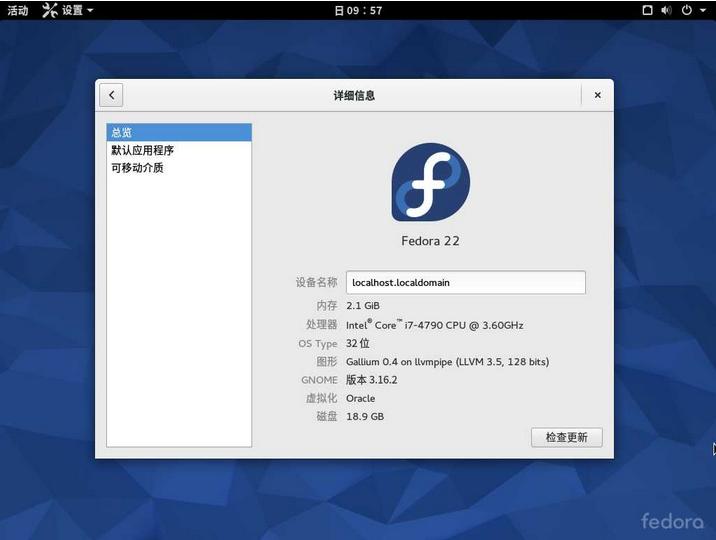Click the GNOME label

(320, 380)
